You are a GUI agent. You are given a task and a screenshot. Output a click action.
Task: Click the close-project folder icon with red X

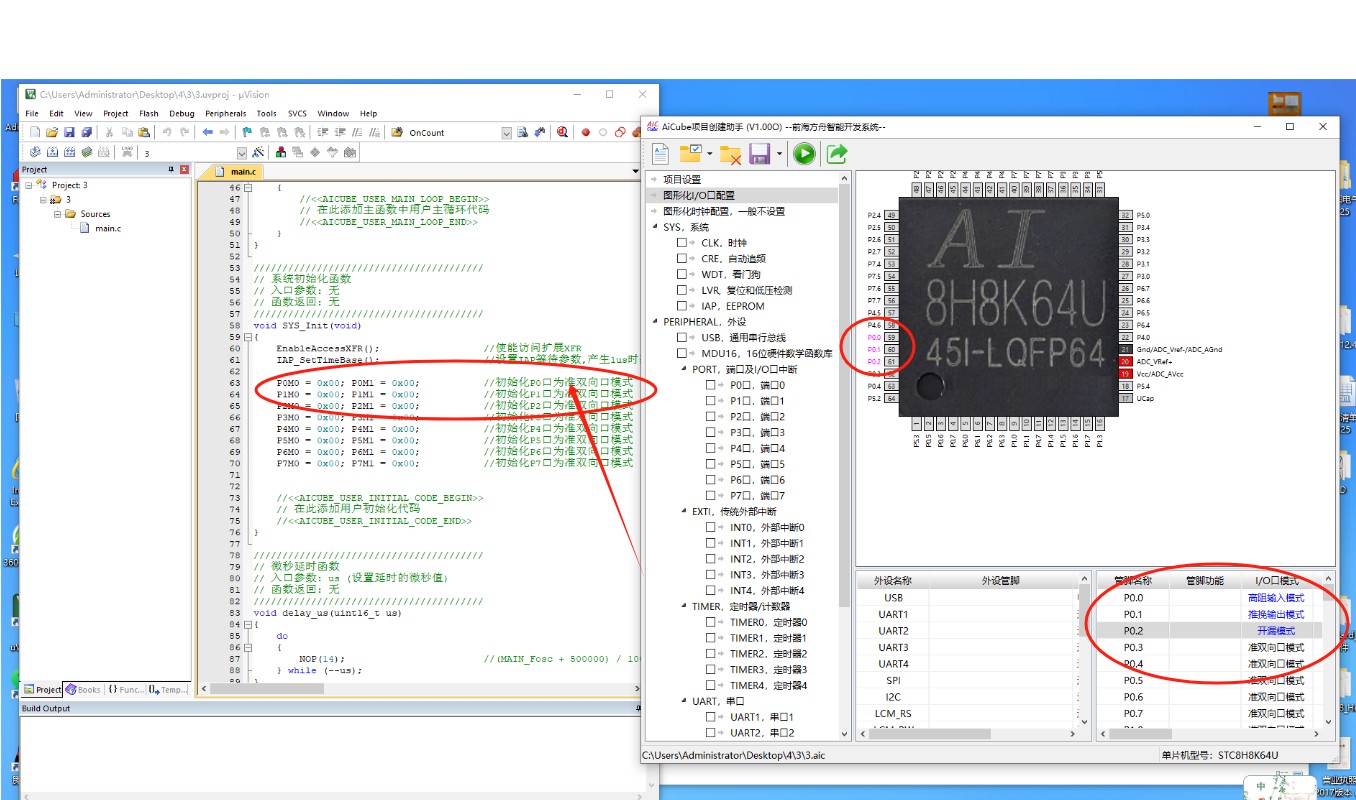(x=731, y=154)
